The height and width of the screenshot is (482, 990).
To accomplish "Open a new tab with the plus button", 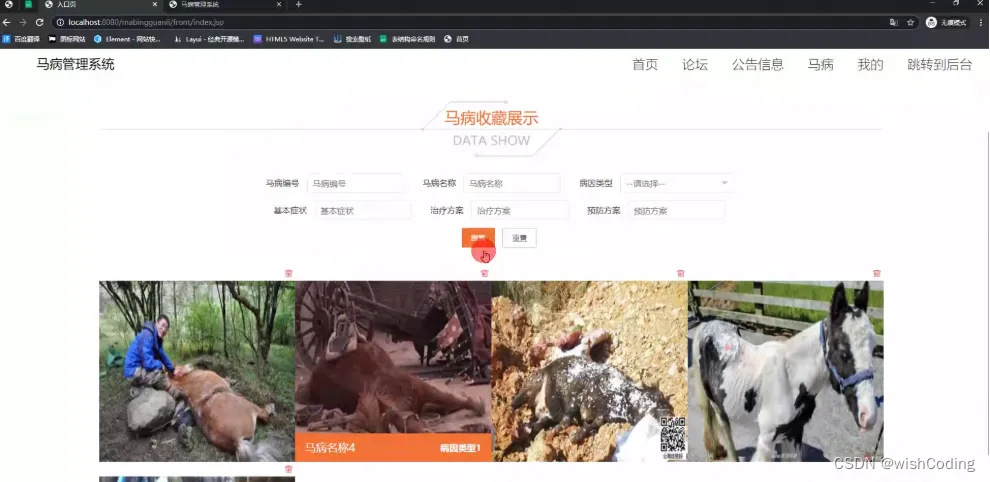I will pos(299,4).
